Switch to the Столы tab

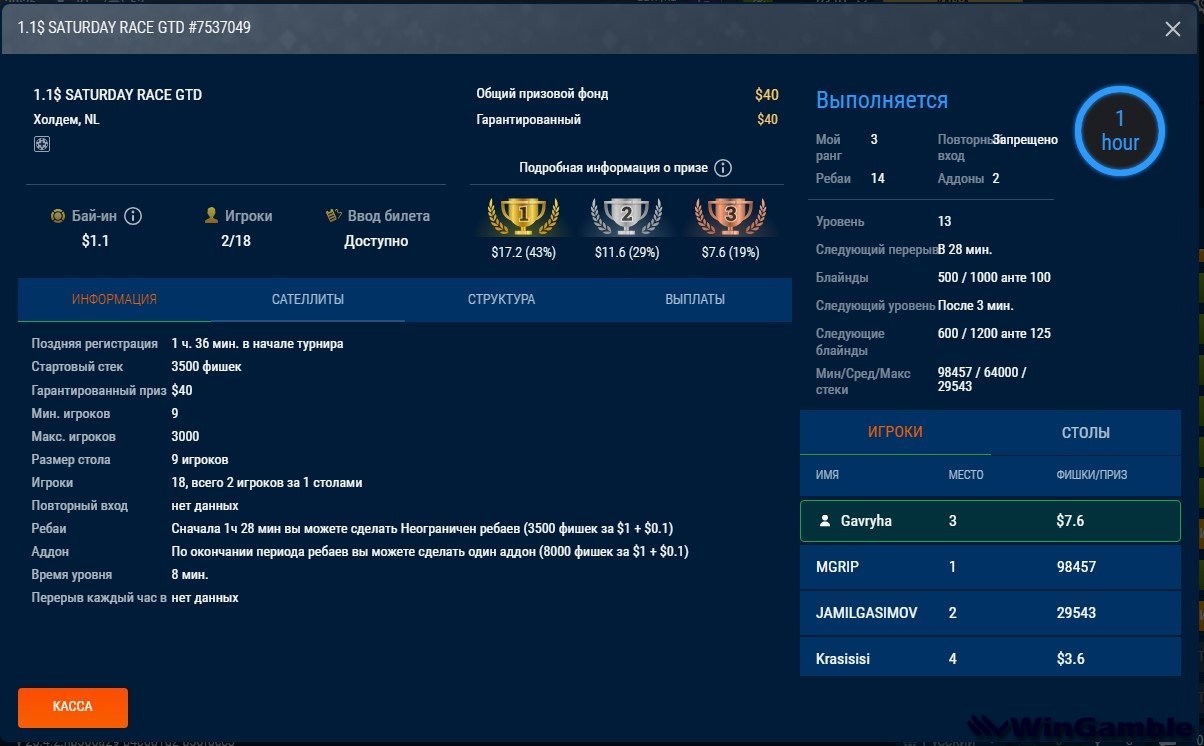click(x=1085, y=433)
